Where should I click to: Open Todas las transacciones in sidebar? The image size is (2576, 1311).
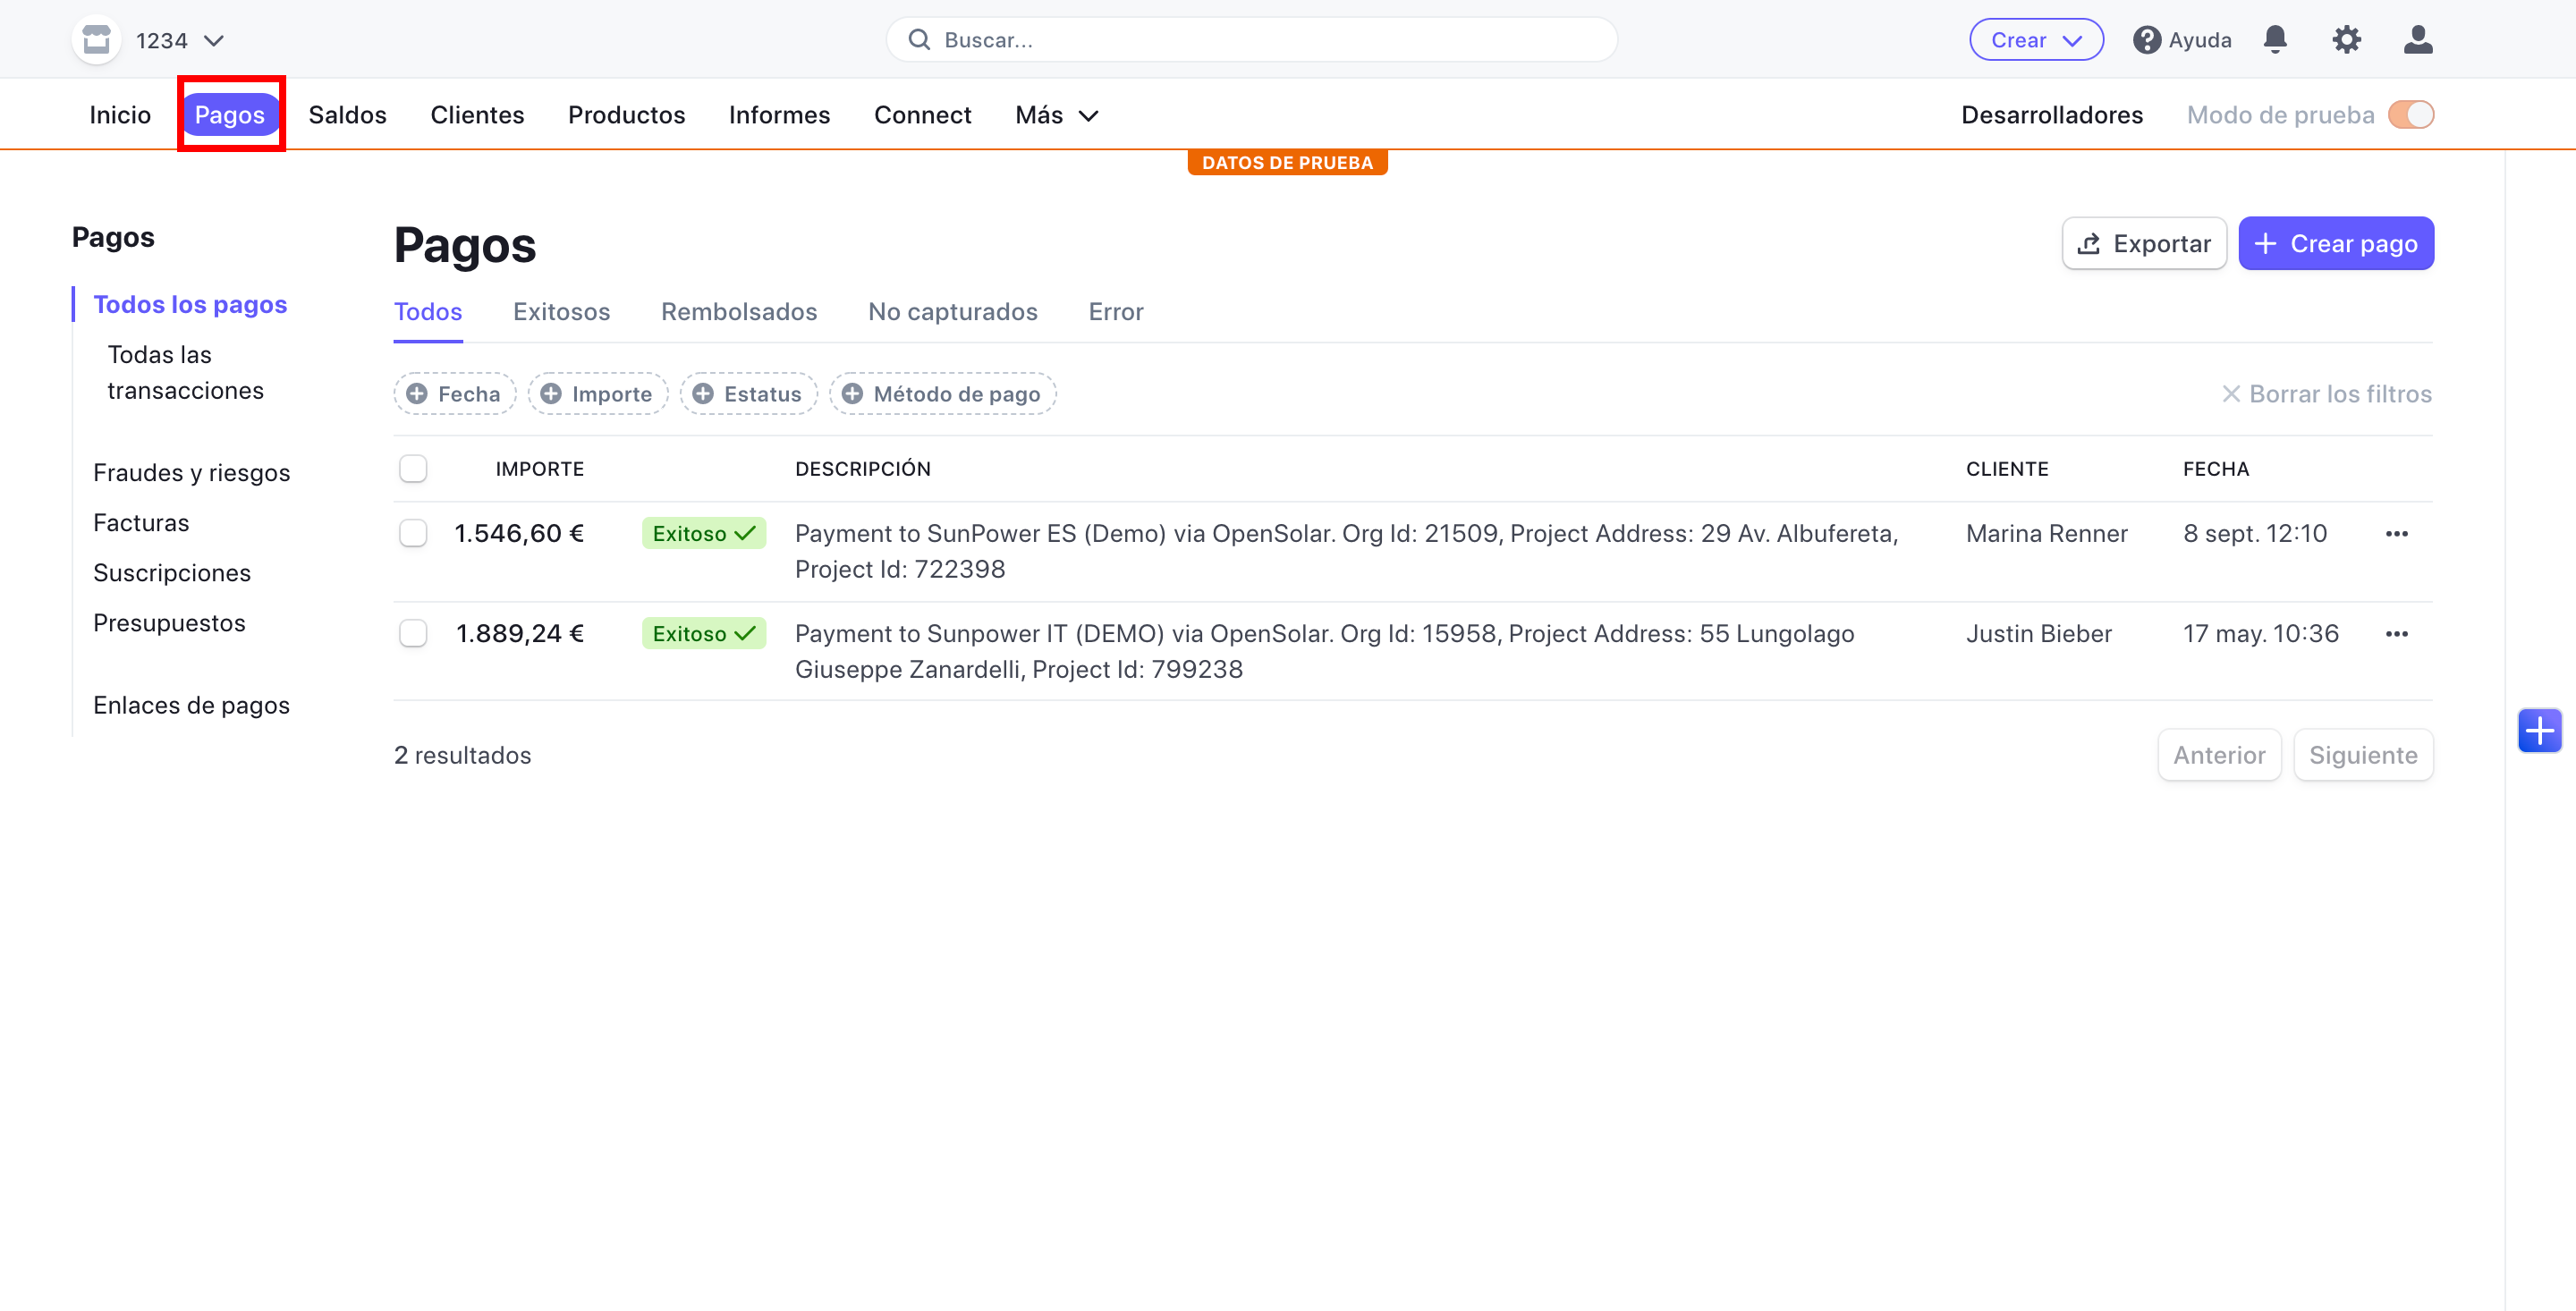(x=186, y=373)
